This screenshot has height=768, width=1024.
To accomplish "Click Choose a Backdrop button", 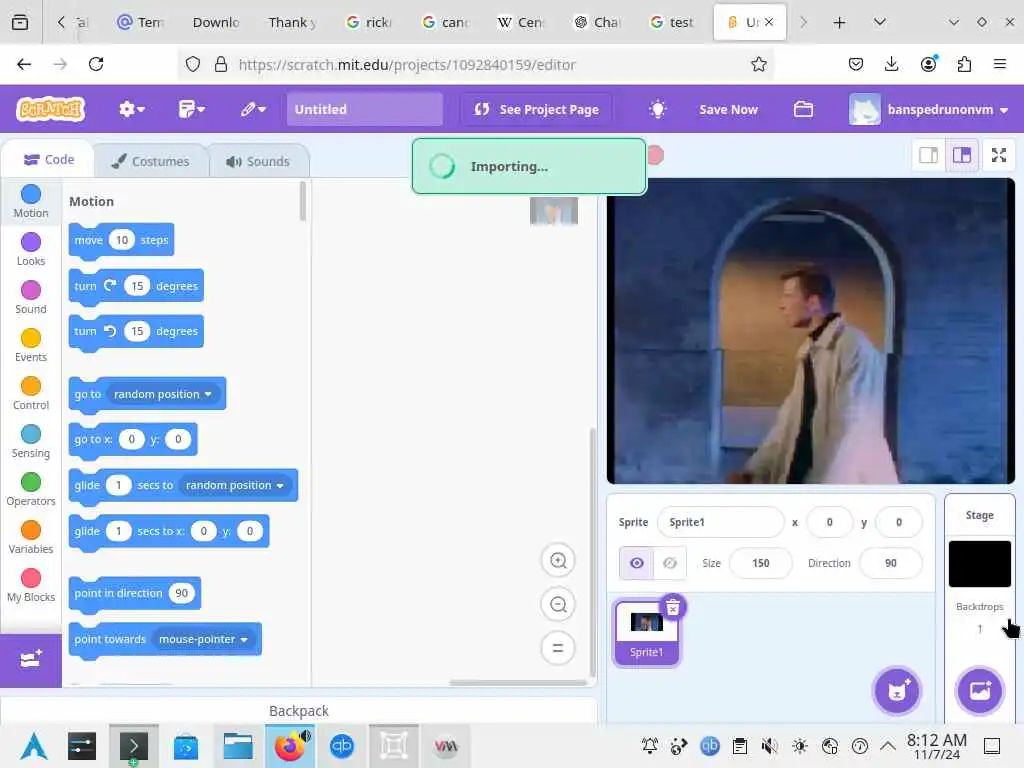I will 980,691.
